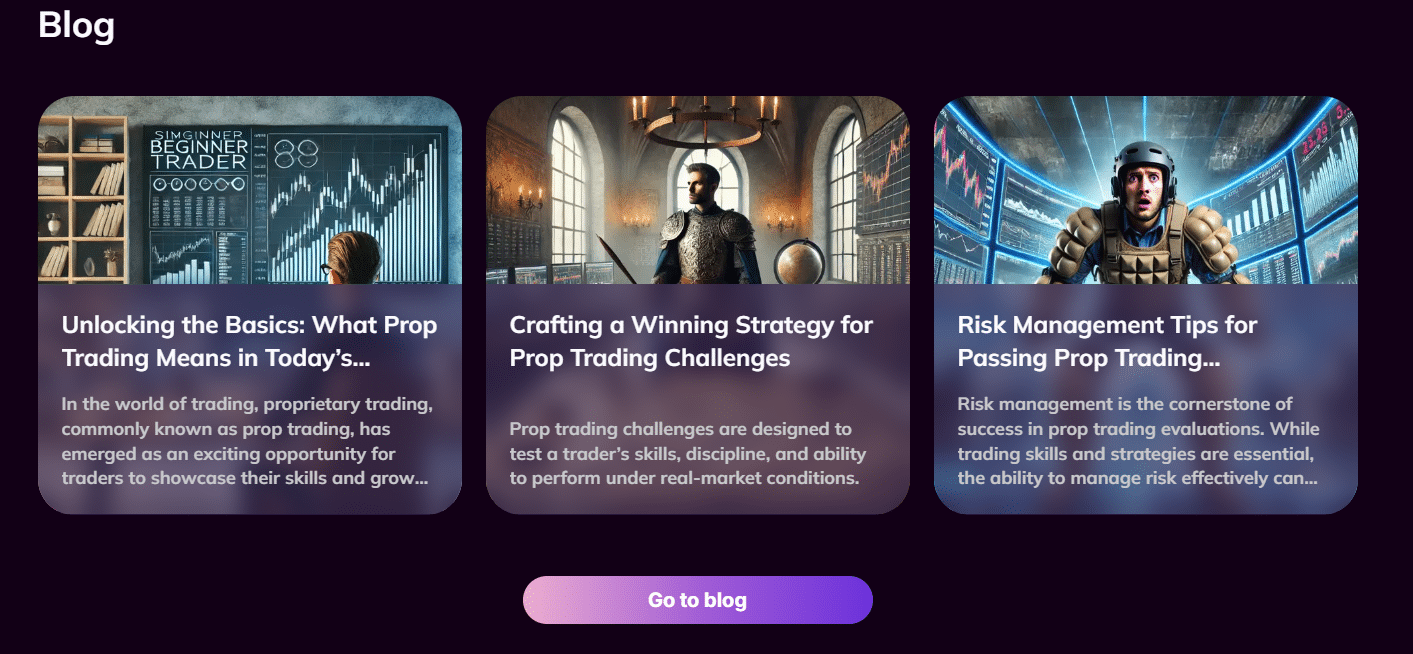1413x654 pixels.
Task: Click the "Blog" section heading
Action: 75,26
